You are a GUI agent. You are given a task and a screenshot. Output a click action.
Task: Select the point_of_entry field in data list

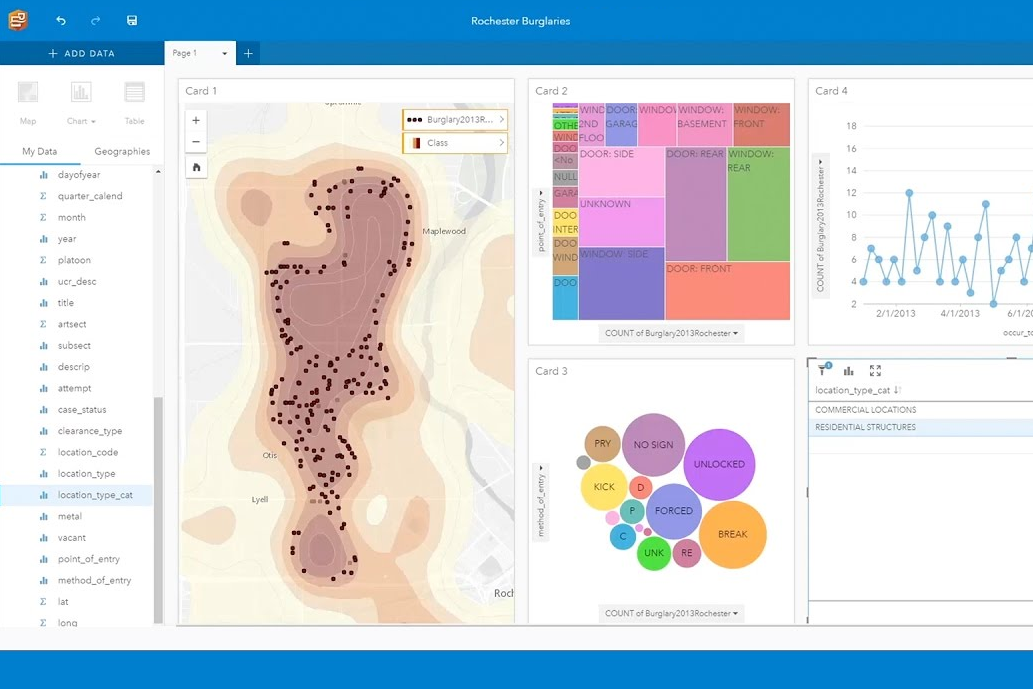click(x=88, y=559)
